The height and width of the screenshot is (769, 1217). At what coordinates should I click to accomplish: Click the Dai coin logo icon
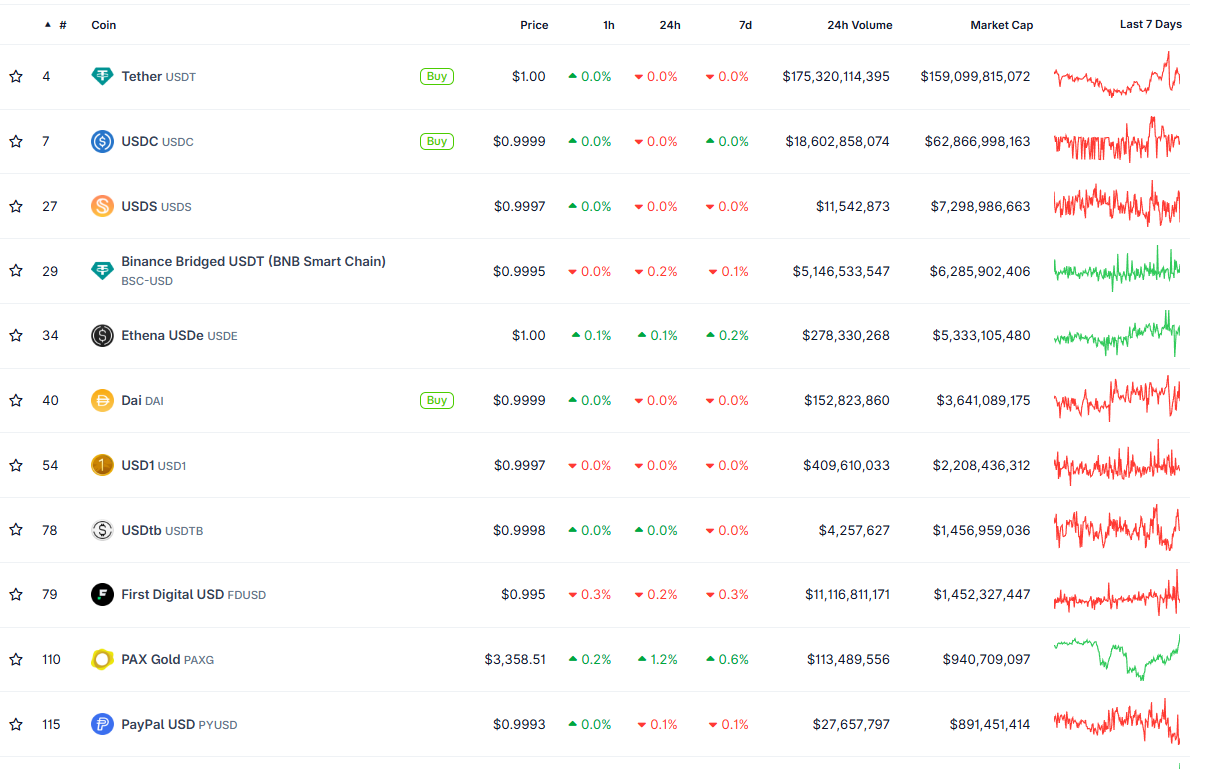click(x=102, y=400)
